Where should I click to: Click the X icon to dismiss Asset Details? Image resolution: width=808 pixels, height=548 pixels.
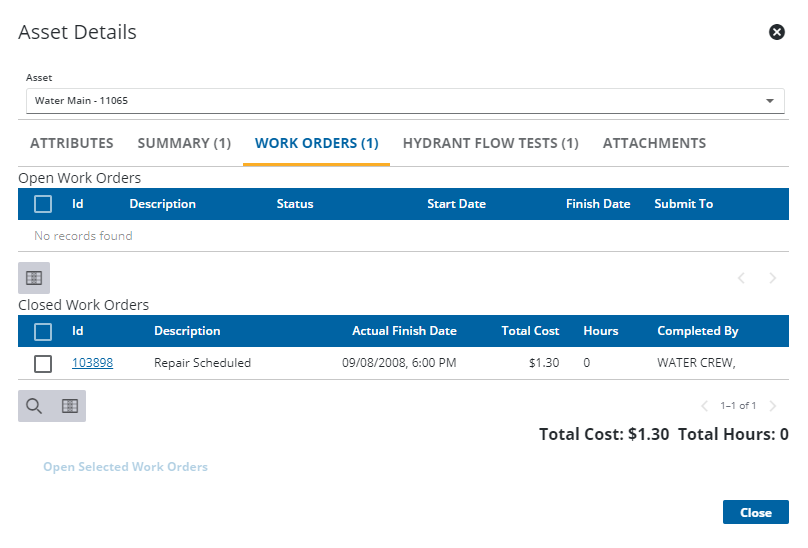pyautogui.click(x=776, y=32)
